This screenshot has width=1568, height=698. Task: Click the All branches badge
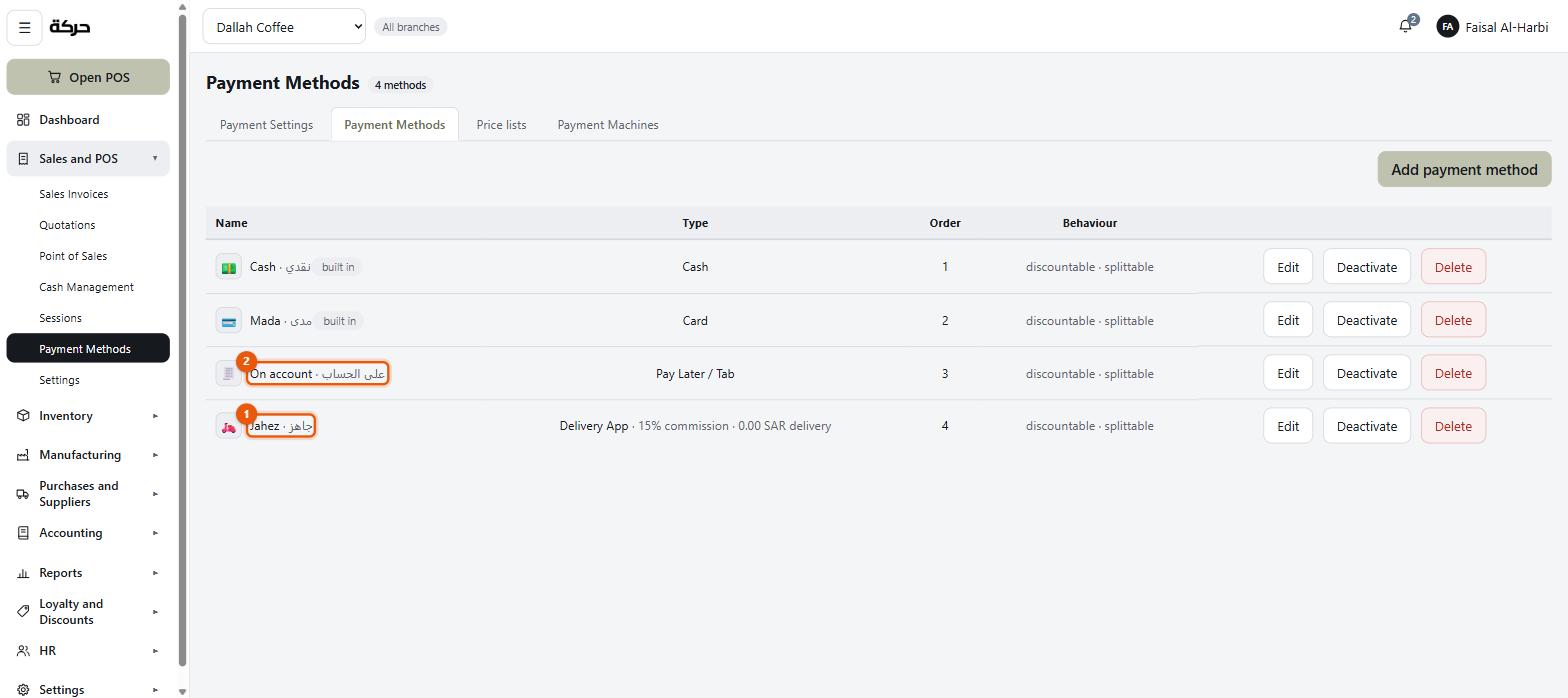pos(411,27)
